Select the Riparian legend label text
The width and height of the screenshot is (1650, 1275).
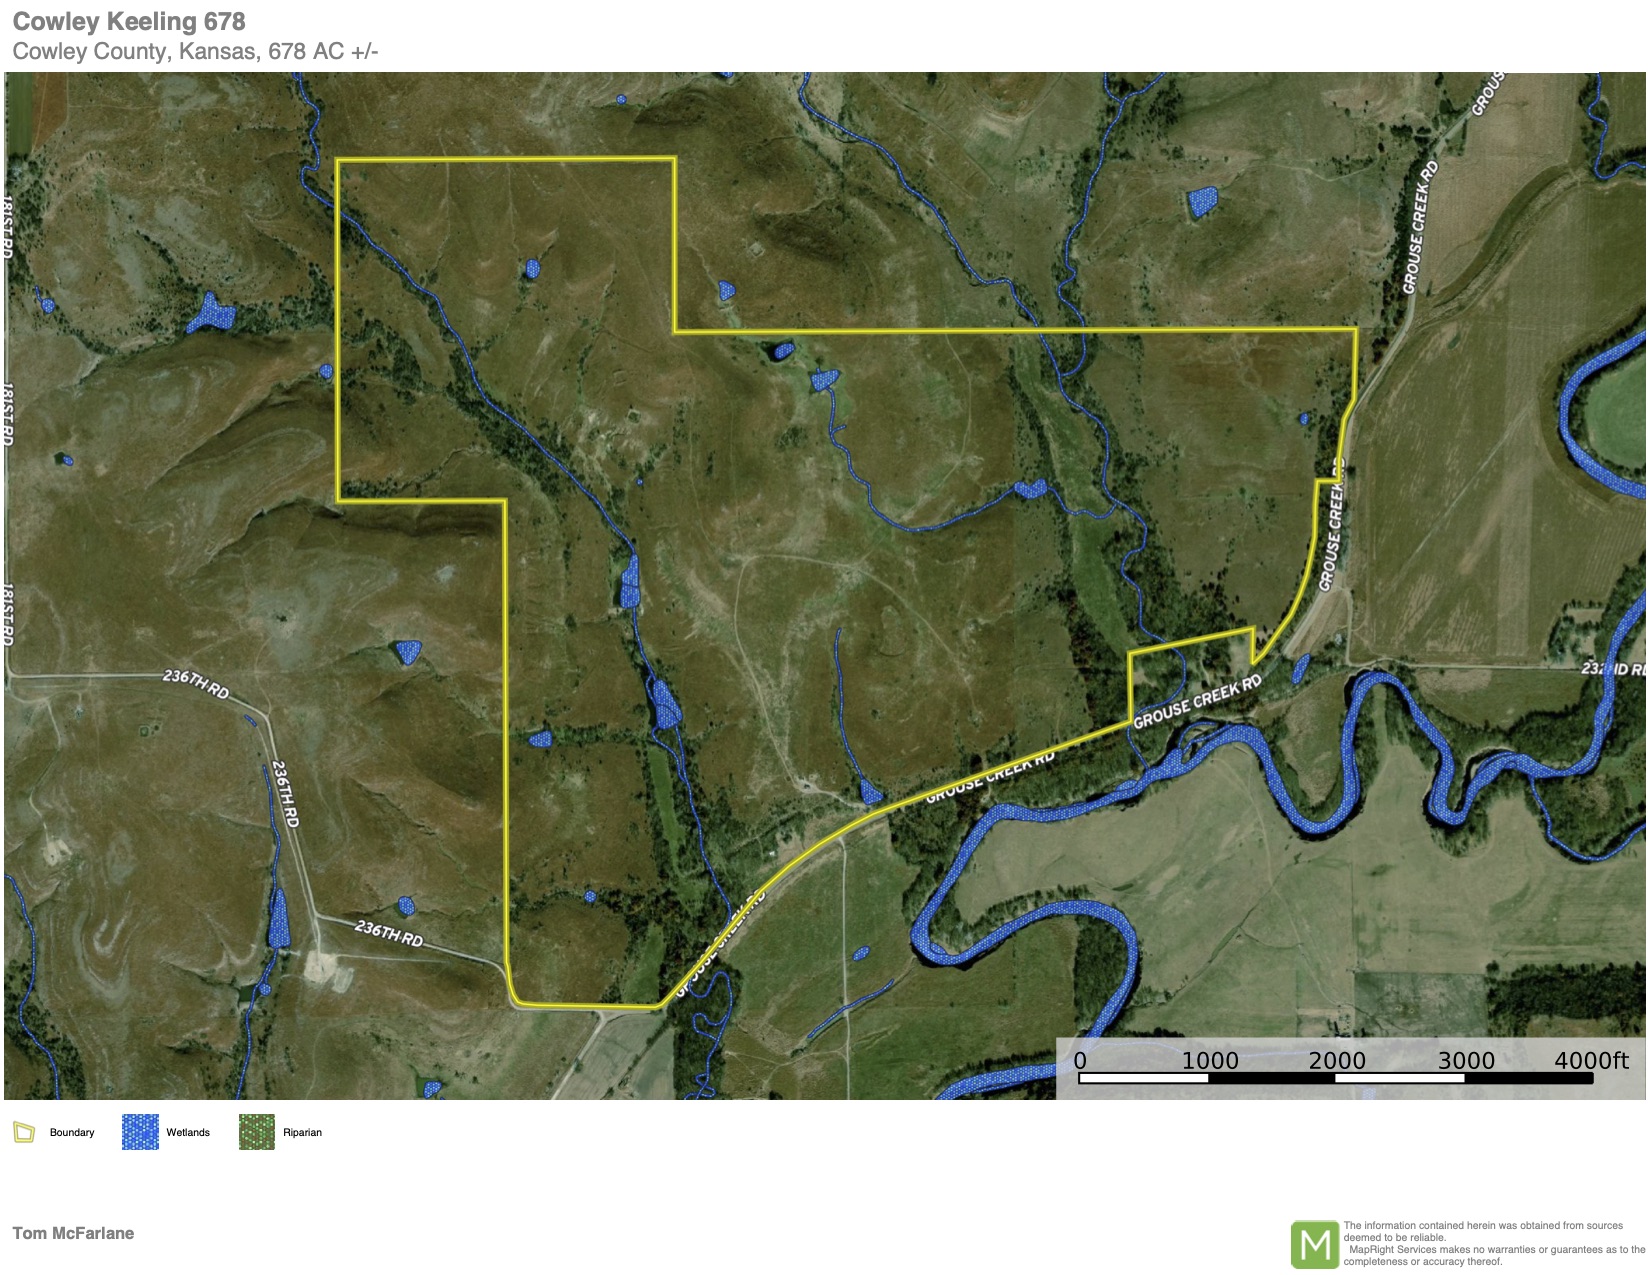302,1133
